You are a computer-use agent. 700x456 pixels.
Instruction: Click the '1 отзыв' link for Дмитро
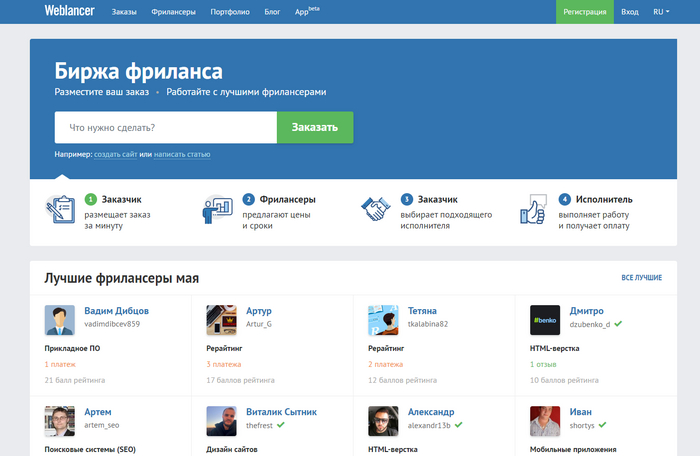(543, 364)
